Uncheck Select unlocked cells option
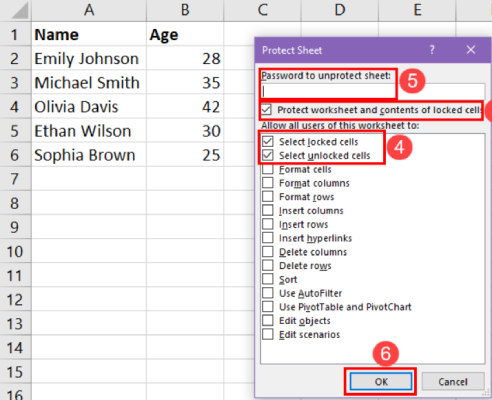Image resolution: width=492 pixels, height=400 pixels. click(x=268, y=155)
